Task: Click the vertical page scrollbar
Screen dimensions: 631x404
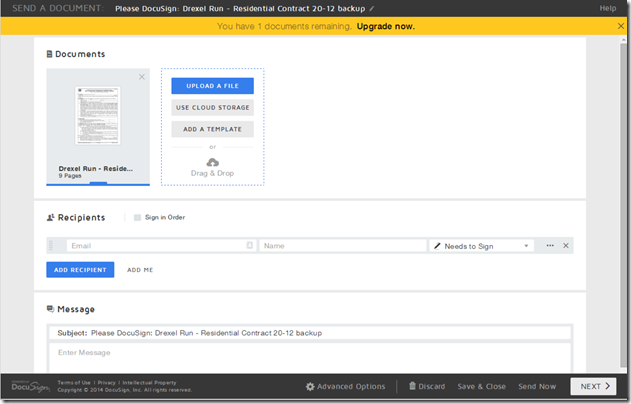Action: [x=623, y=205]
